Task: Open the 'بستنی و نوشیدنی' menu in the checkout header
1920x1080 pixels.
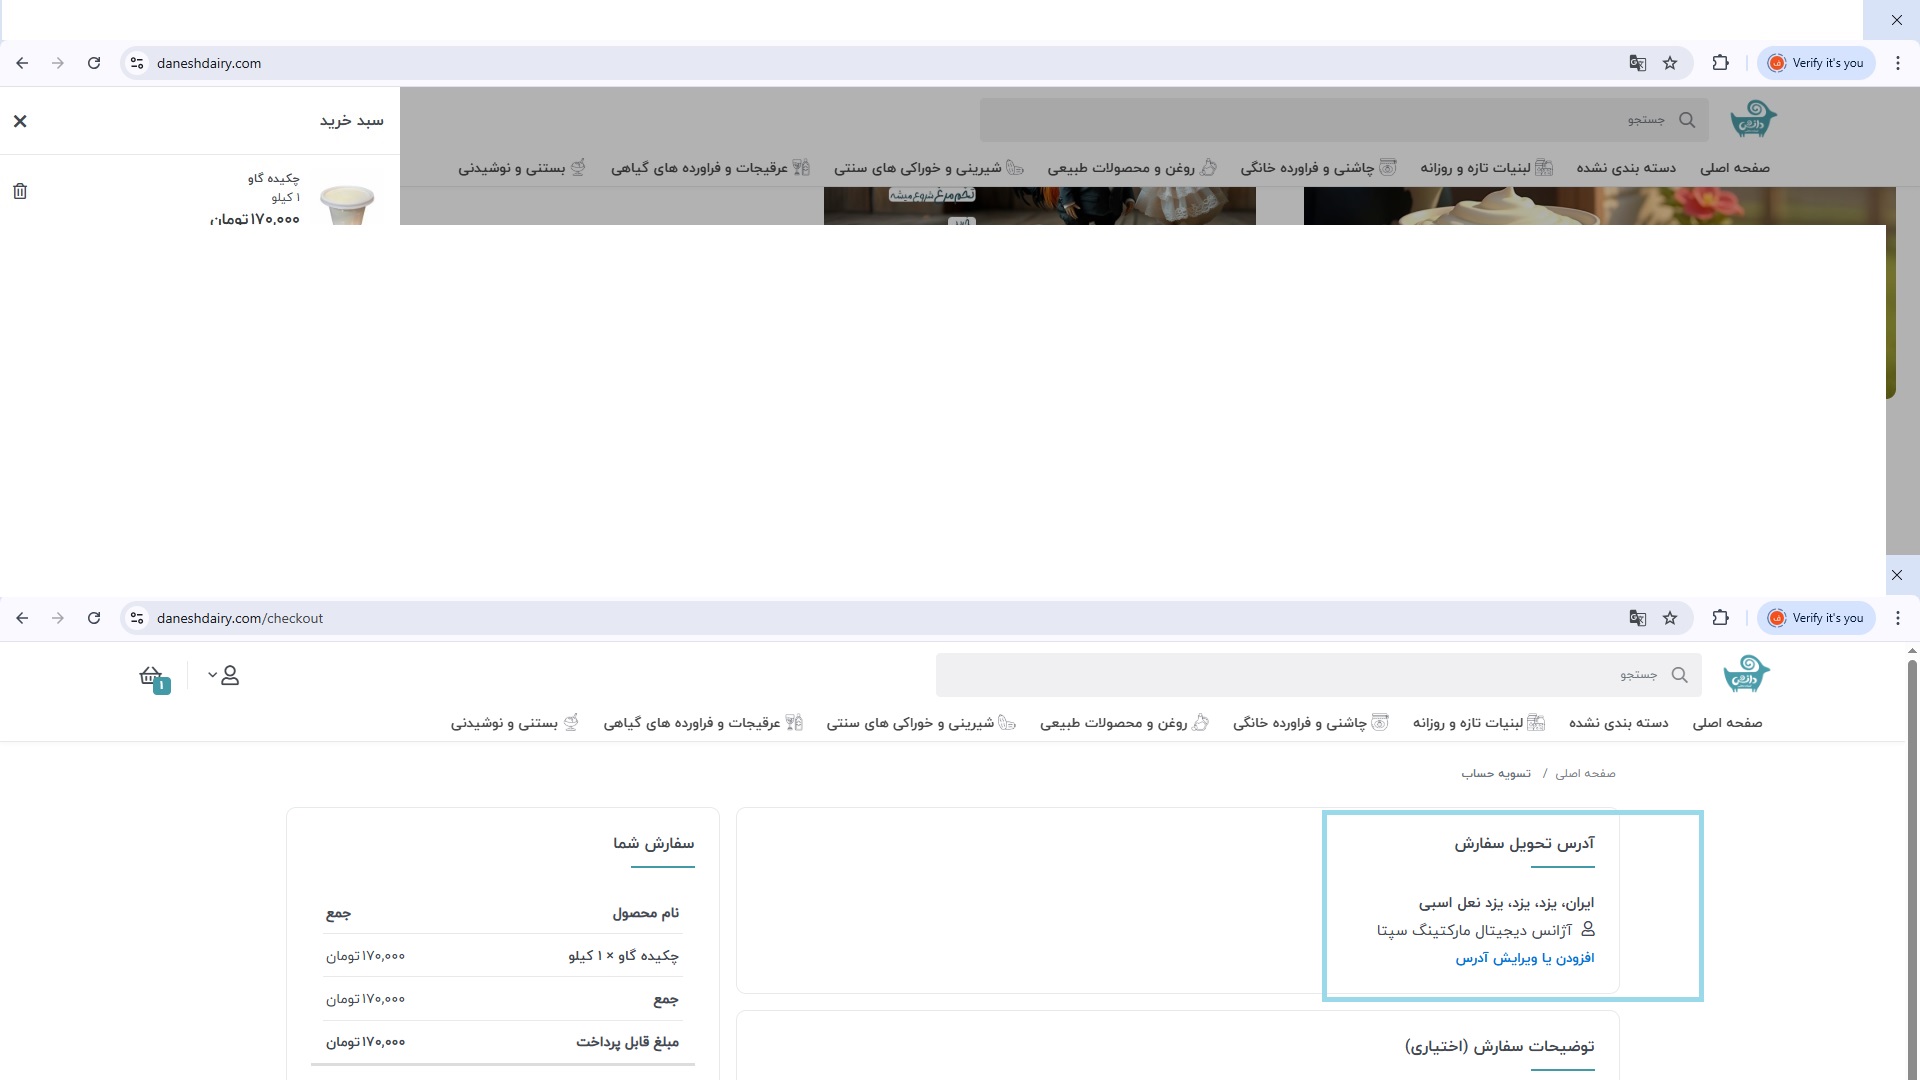Action: tap(514, 723)
